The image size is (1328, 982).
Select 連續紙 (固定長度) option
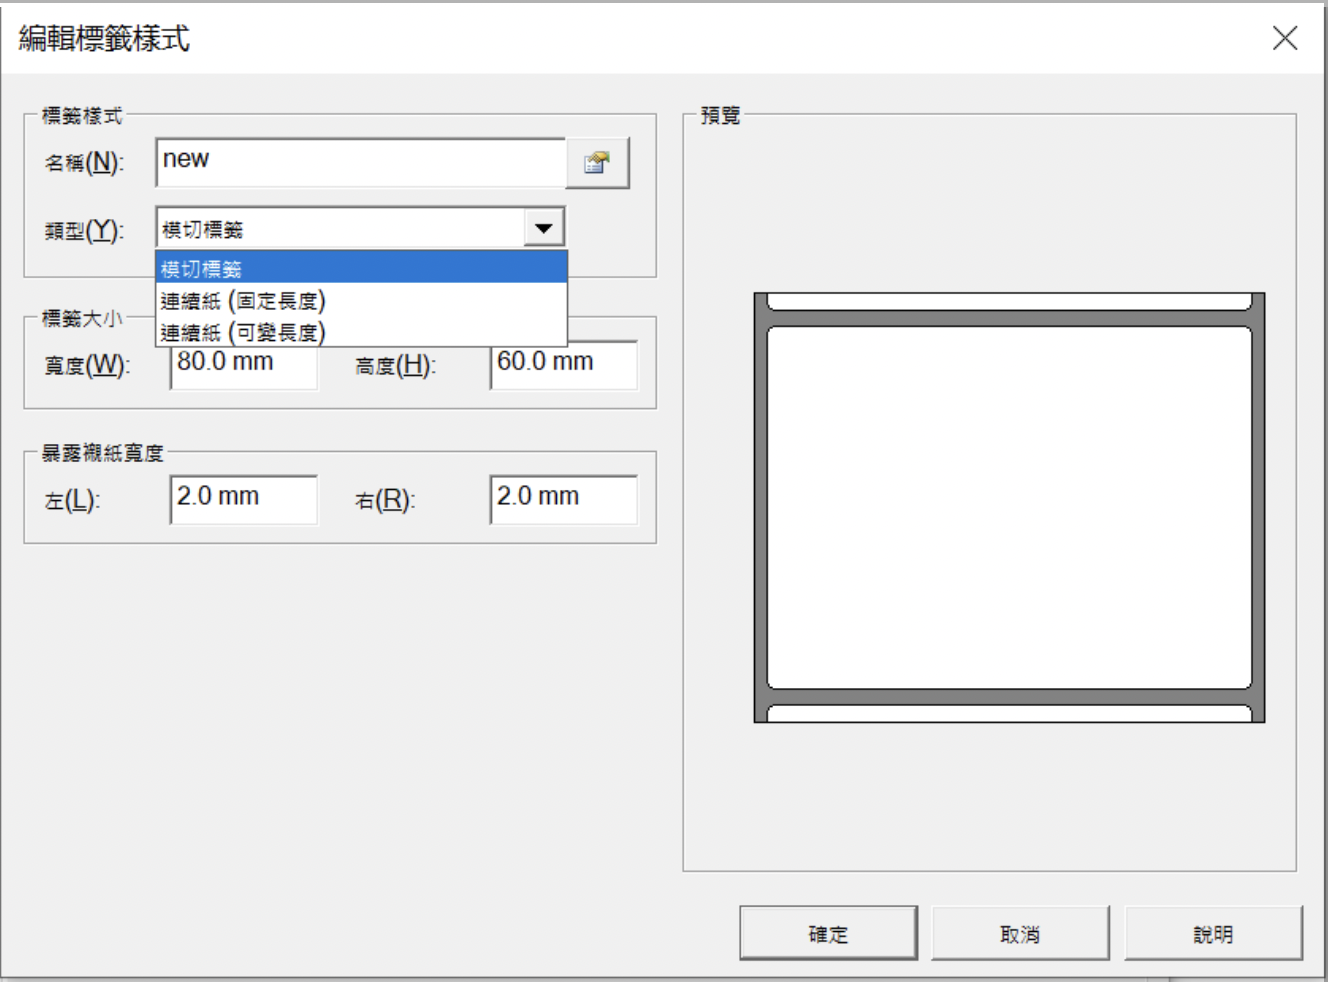point(361,300)
